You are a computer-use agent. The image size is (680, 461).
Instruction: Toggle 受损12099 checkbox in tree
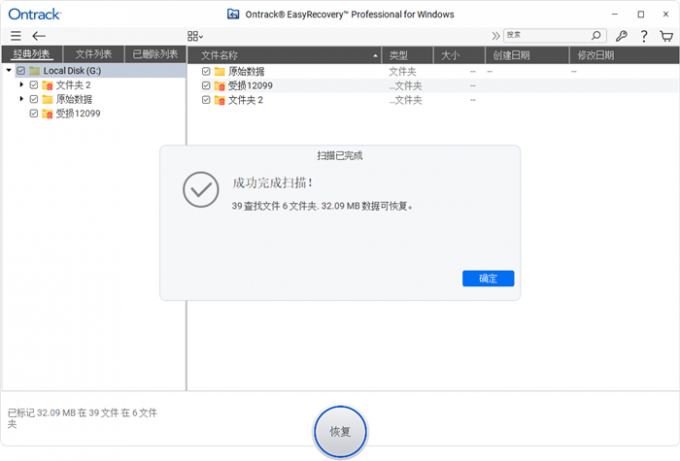click(x=34, y=114)
